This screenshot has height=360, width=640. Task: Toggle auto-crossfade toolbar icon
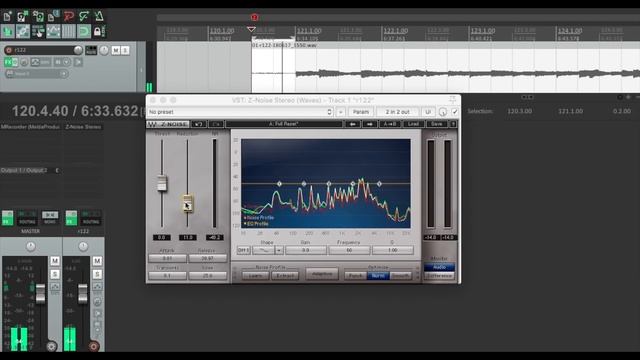(8, 31)
